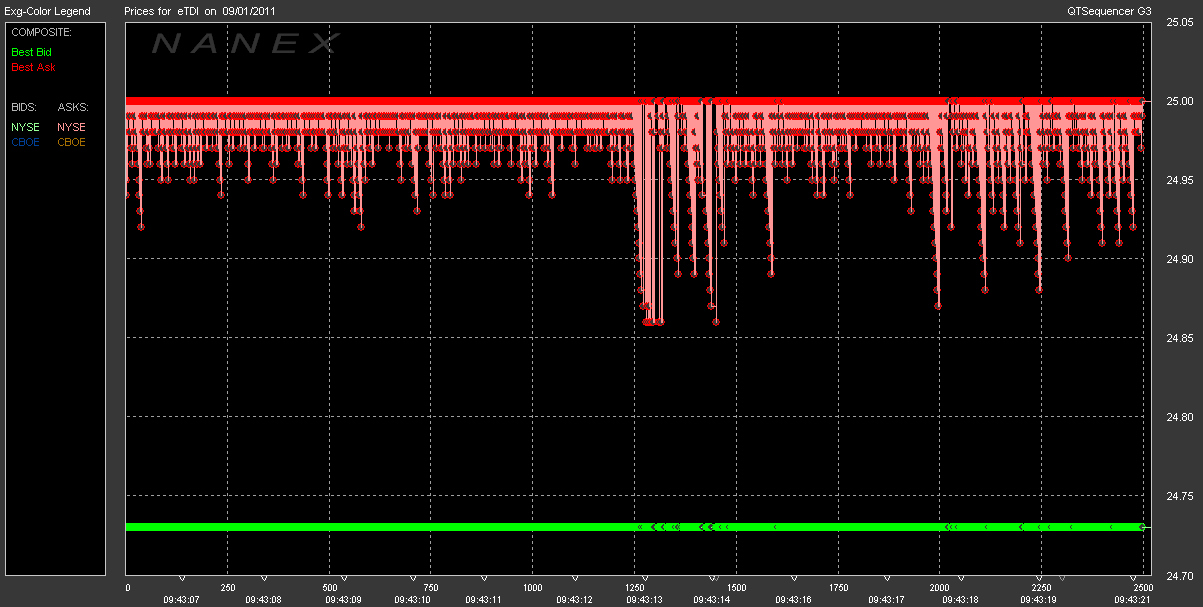
Task: Click the 09:43:07 time marker triangle
Action: click(182, 578)
